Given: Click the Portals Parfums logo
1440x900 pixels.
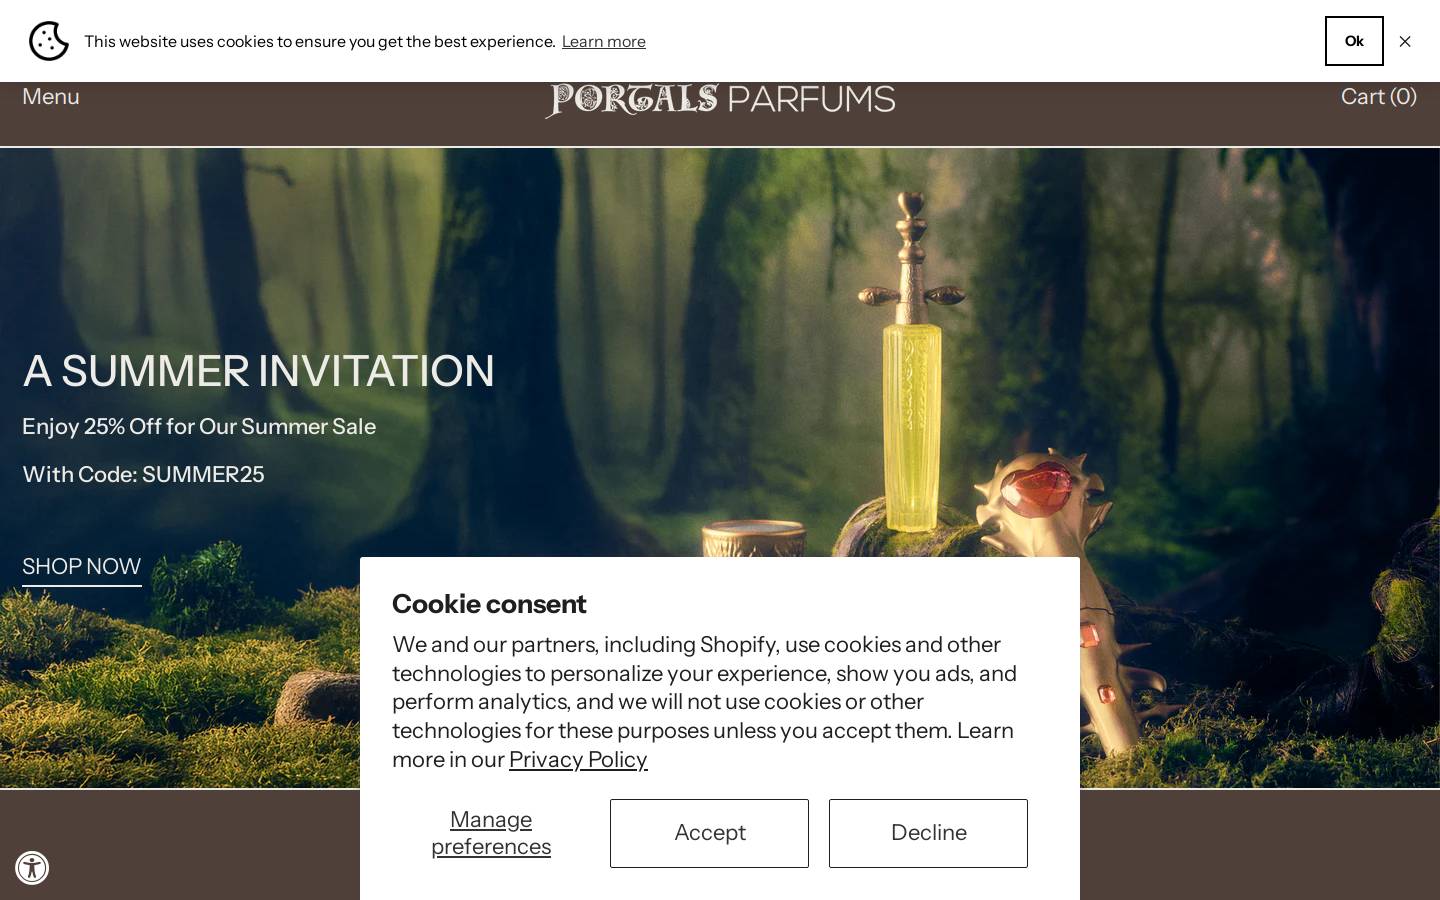Looking at the screenshot, I should 720,99.
